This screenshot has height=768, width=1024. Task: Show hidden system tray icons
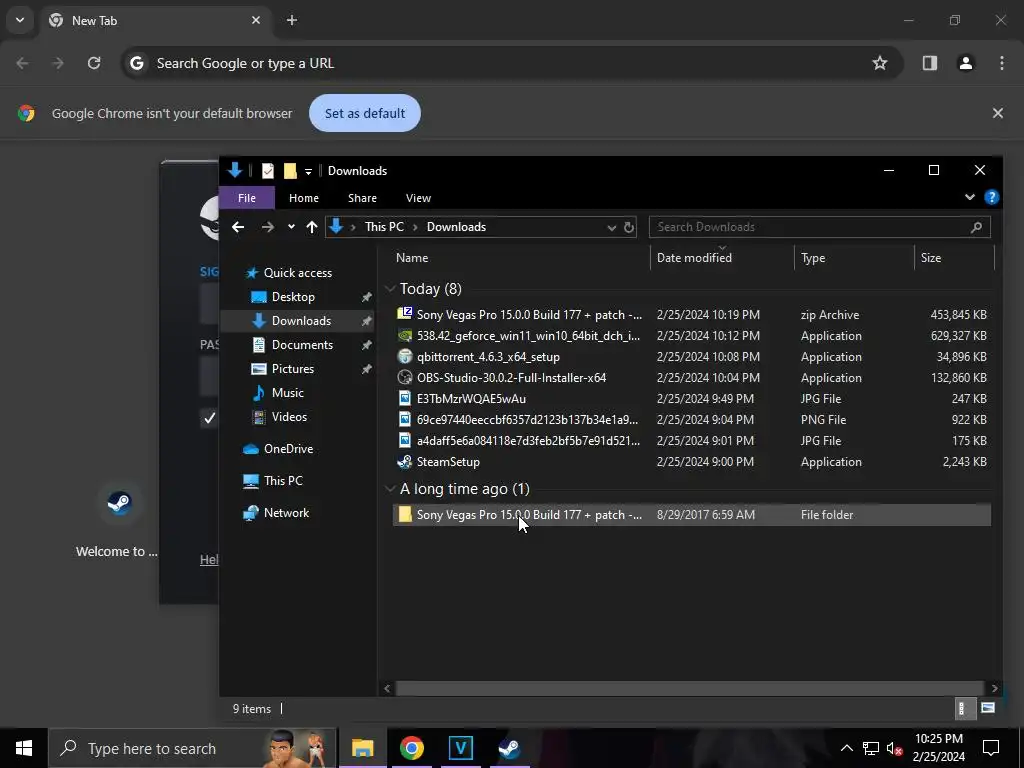pyautogui.click(x=846, y=748)
